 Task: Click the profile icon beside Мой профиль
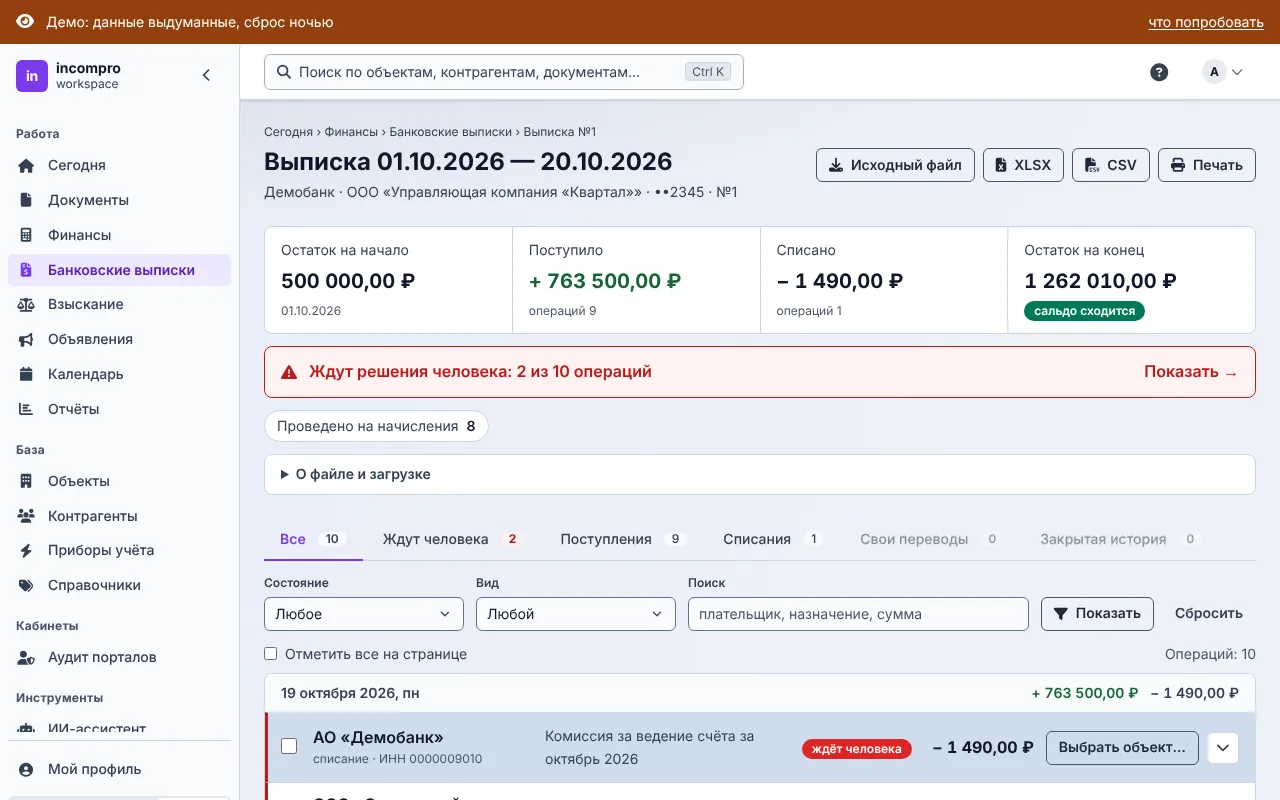(x=27, y=769)
